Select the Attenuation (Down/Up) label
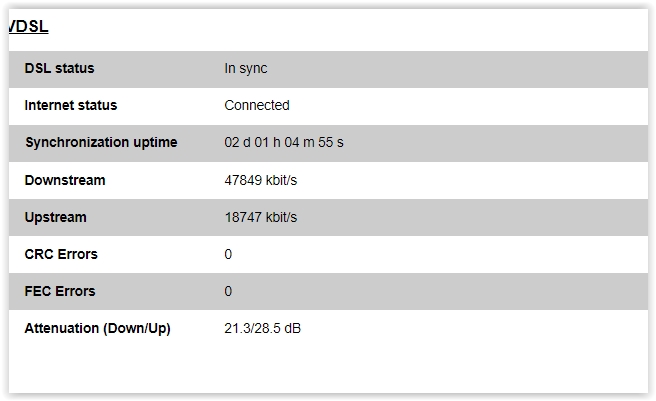The width and height of the screenshot is (656, 401). pos(97,328)
